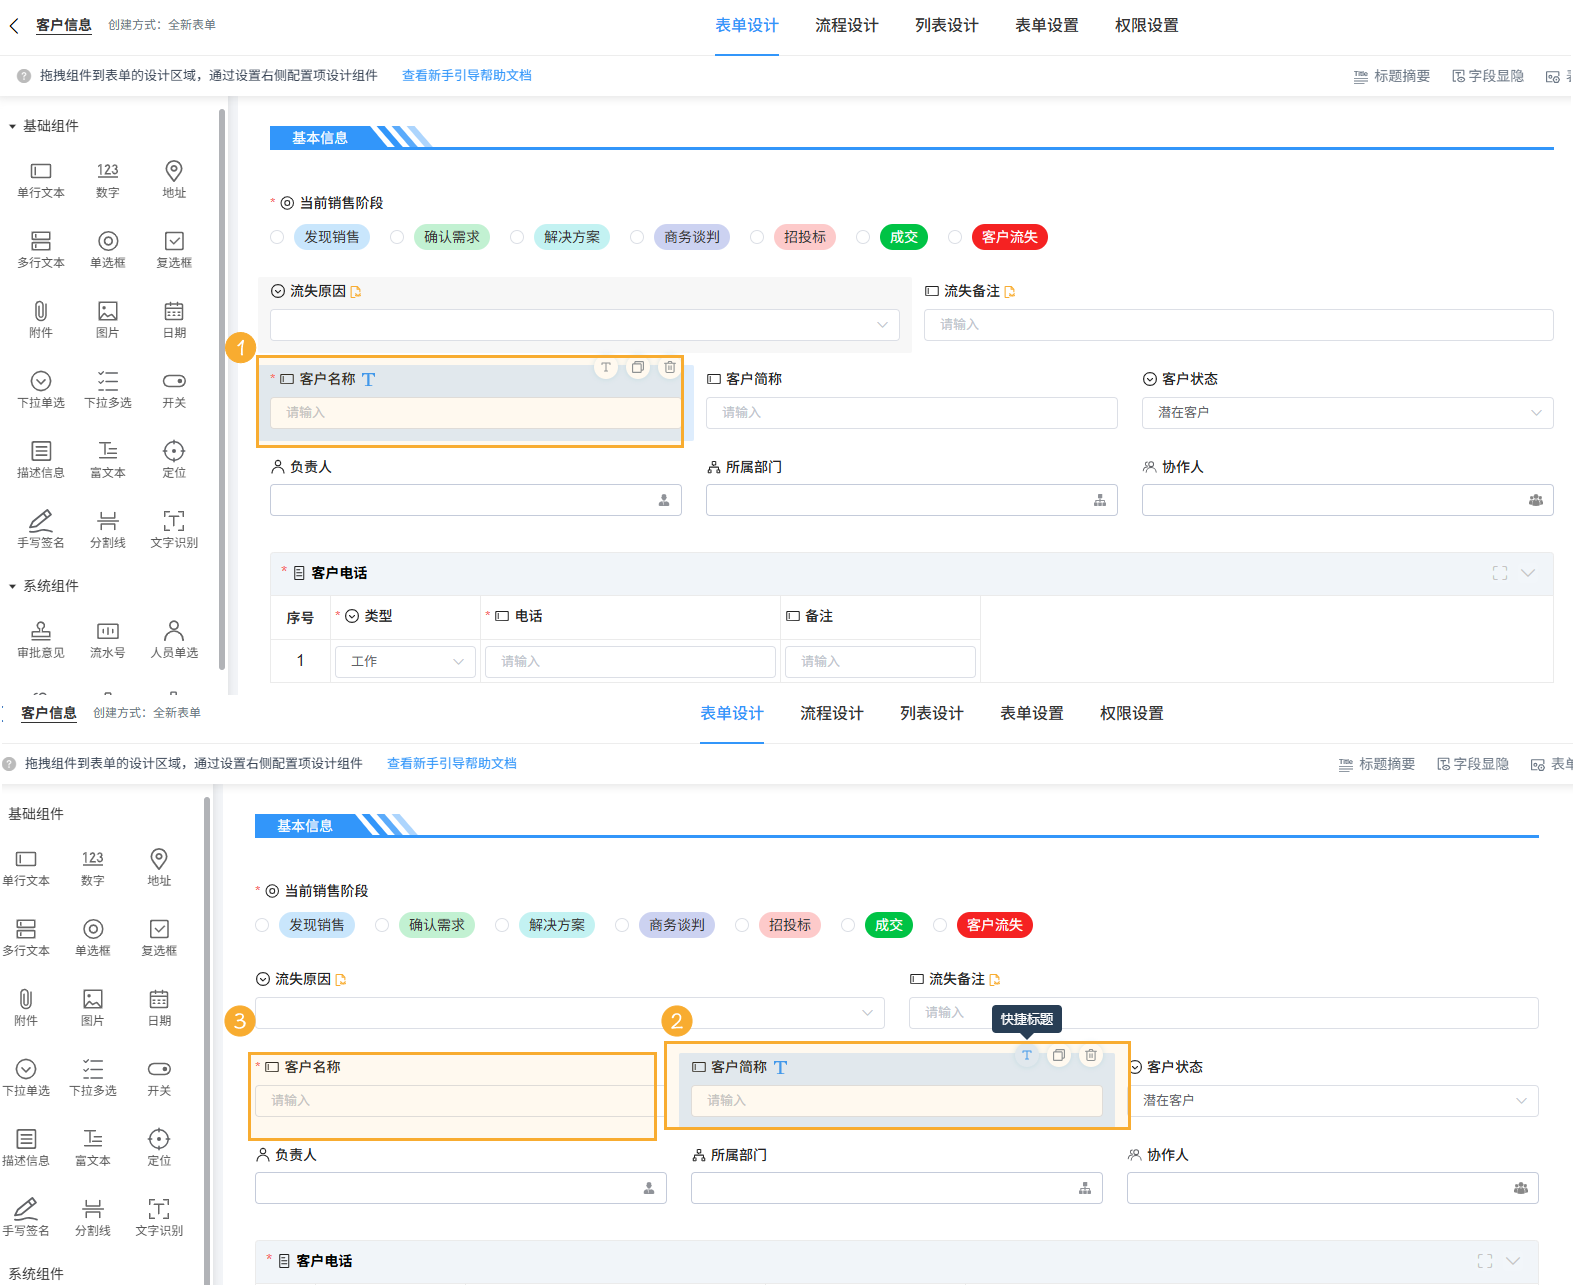Click 快捷标题 T icon under the tooltip
Screen dimensions: 1573x1285
coord(1027,1056)
